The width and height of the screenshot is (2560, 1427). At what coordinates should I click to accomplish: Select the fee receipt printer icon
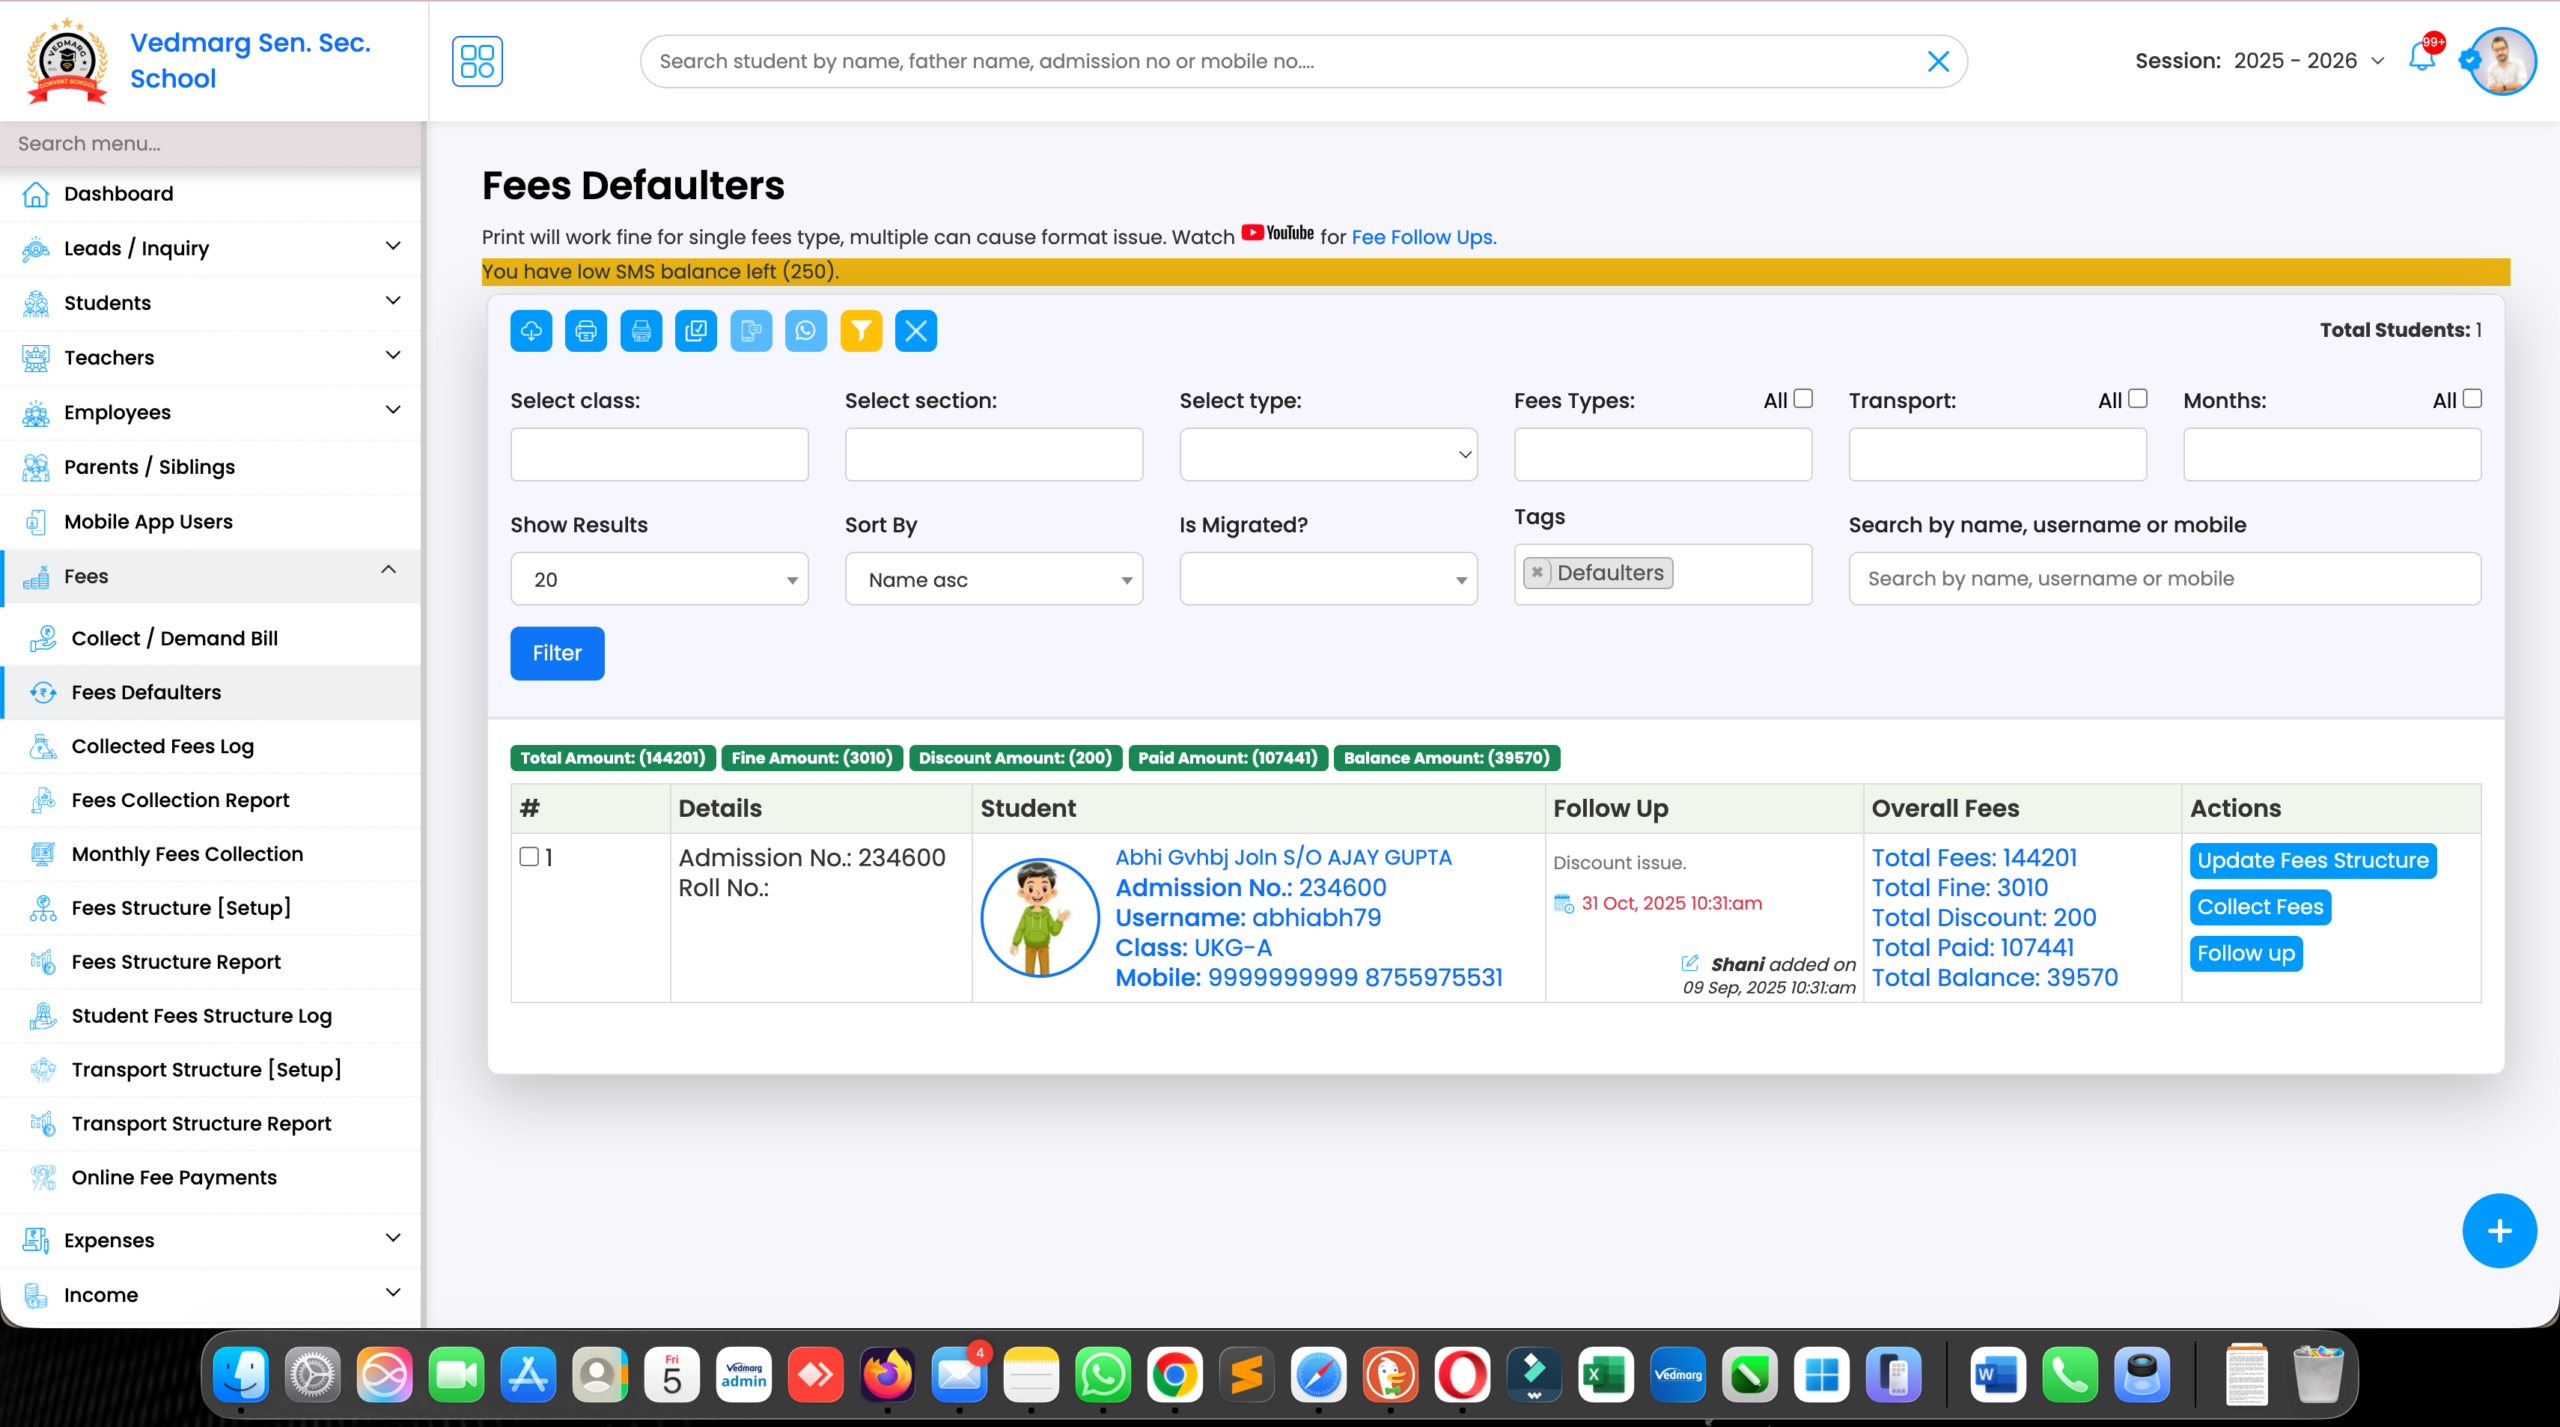(641, 330)
